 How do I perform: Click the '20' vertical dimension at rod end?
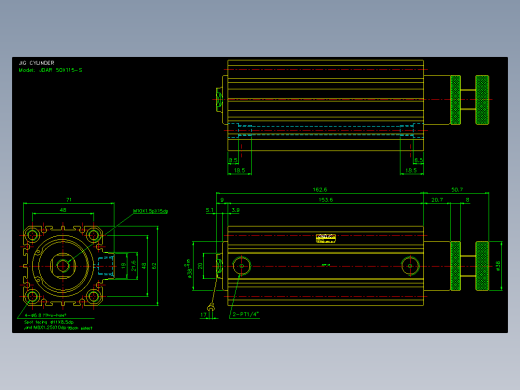(200, 266)
